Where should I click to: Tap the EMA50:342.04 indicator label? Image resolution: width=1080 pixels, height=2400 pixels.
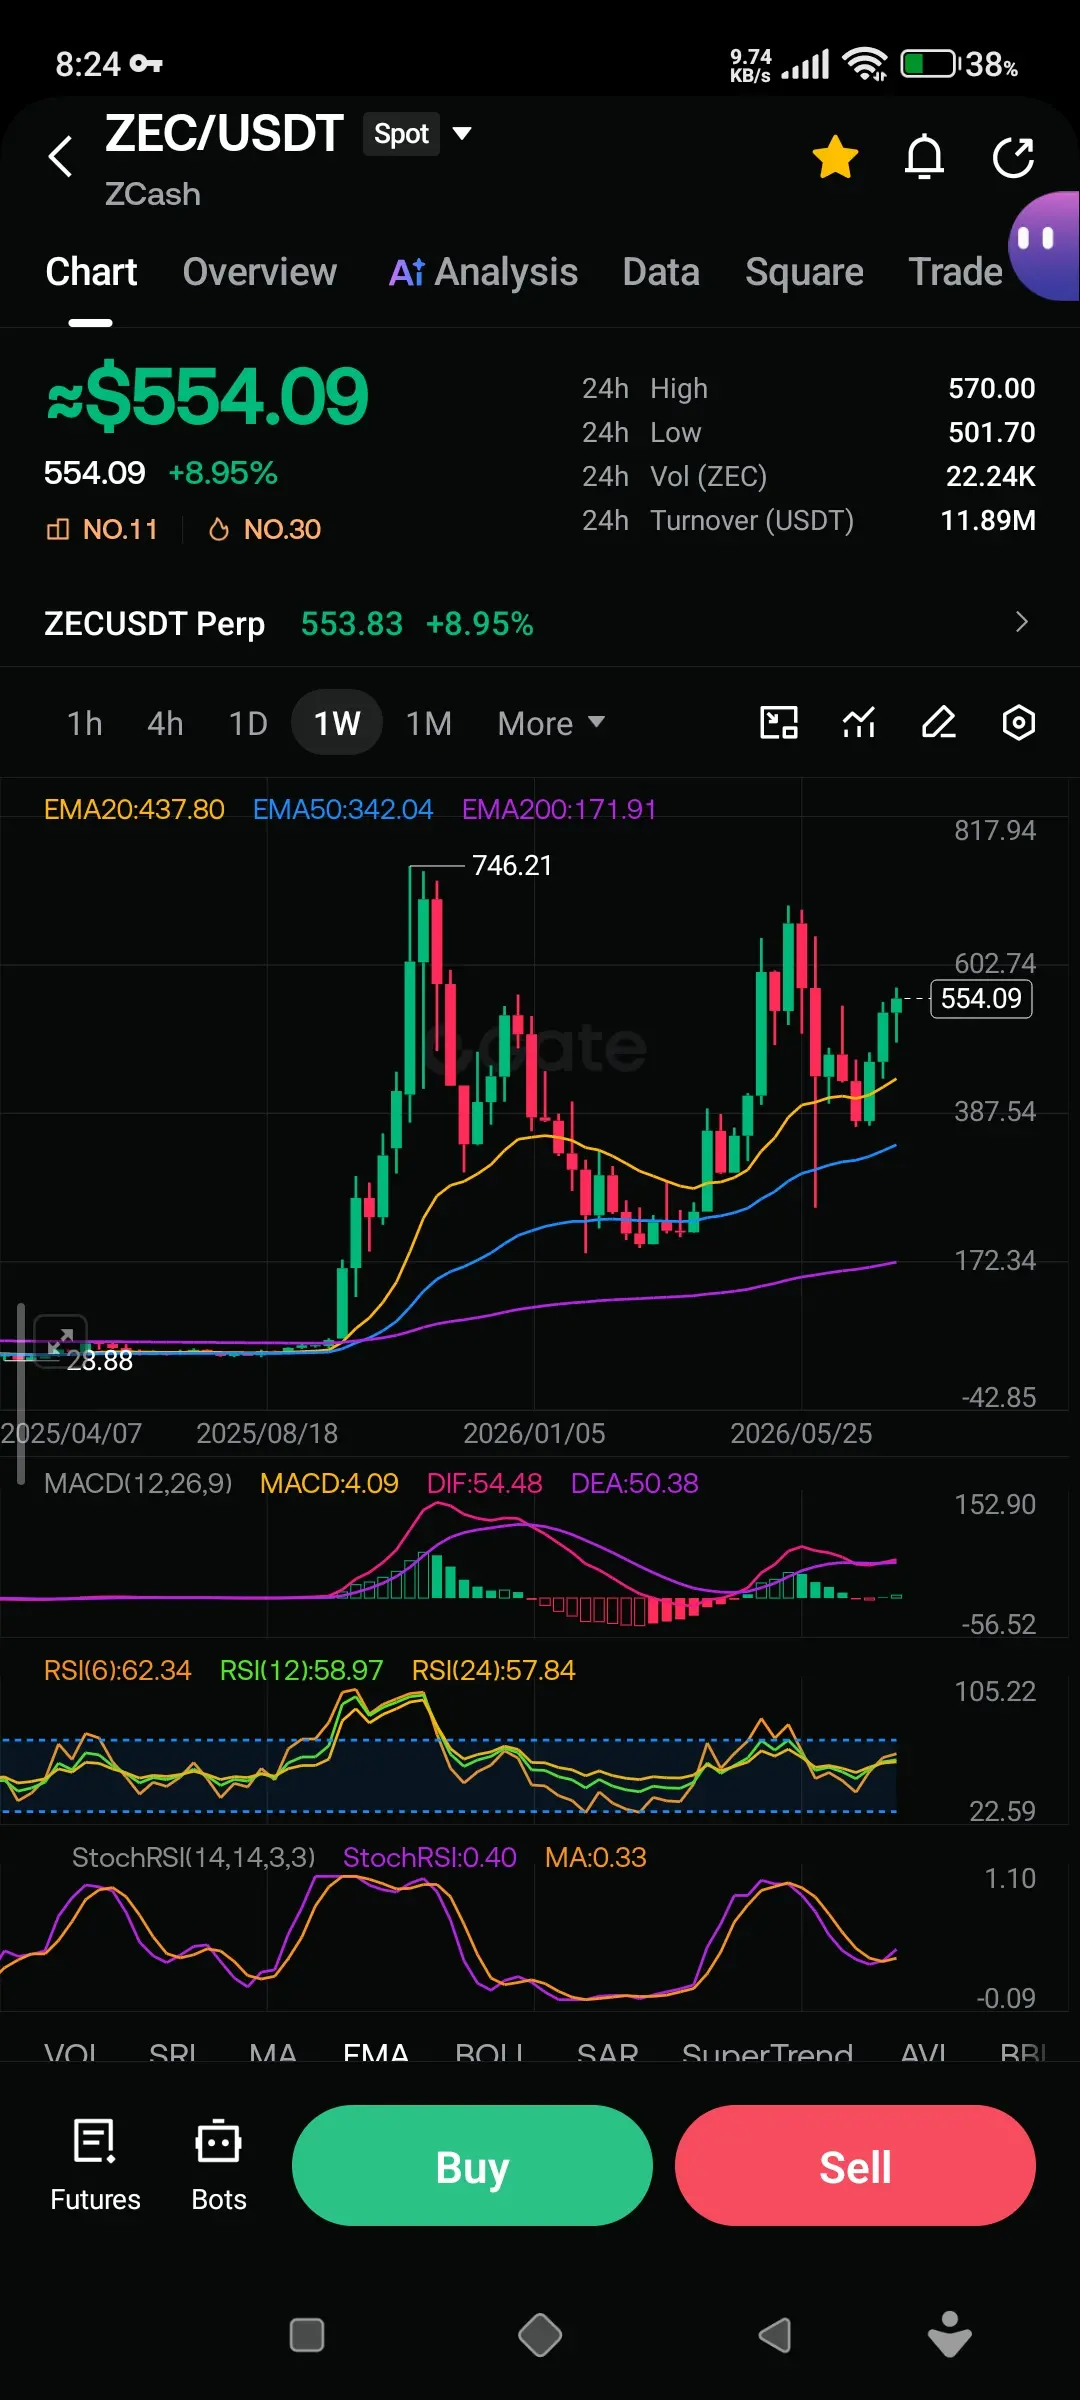[343, 809]
